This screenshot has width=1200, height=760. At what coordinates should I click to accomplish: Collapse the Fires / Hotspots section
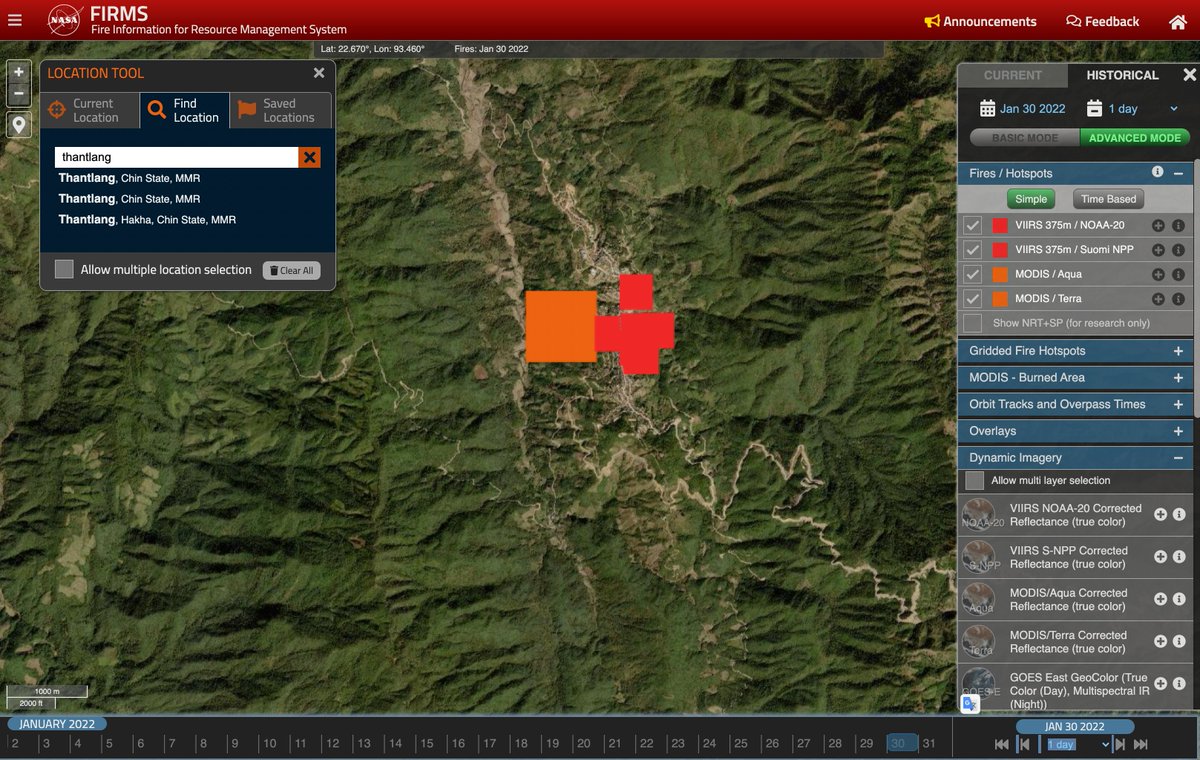1178,173
